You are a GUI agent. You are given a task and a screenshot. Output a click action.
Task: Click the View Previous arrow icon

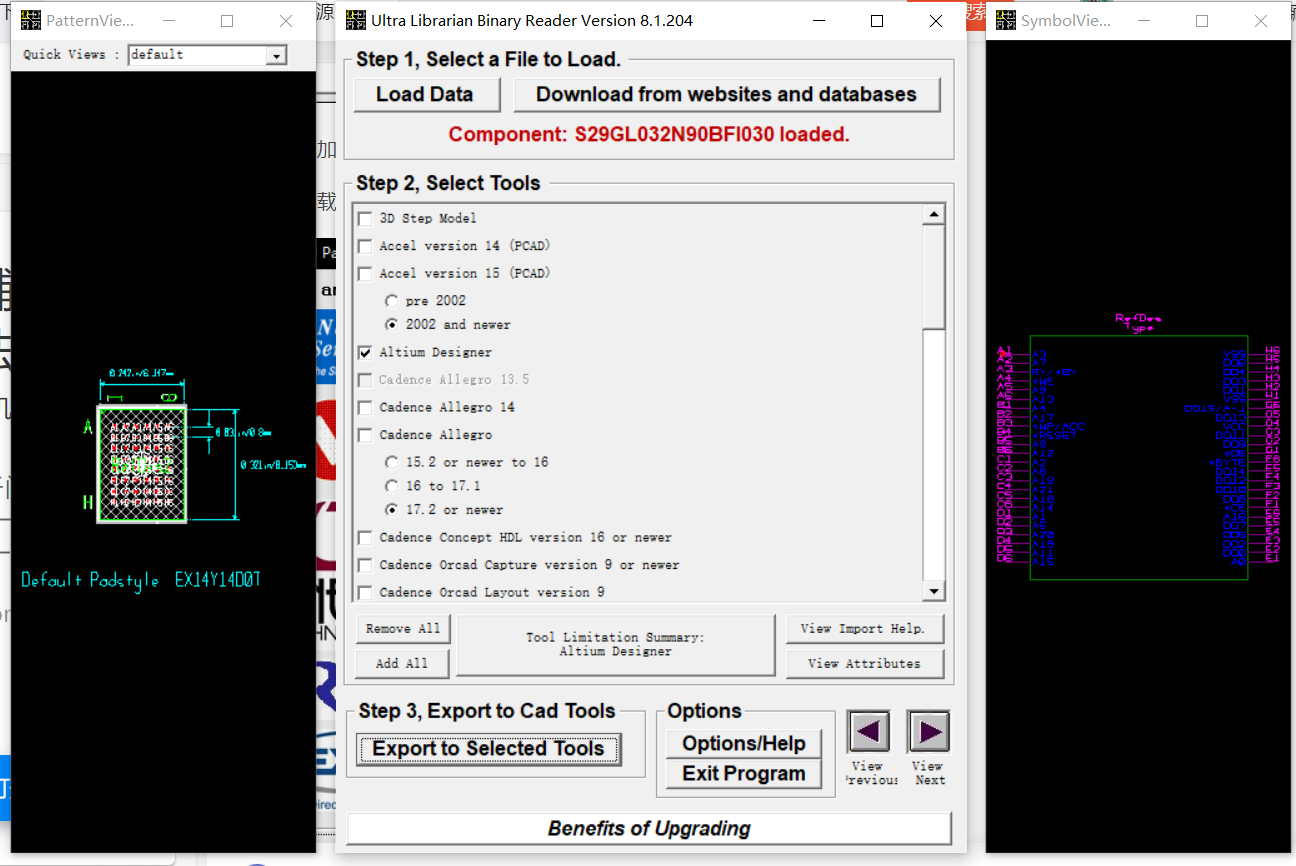tap(868, 732)
